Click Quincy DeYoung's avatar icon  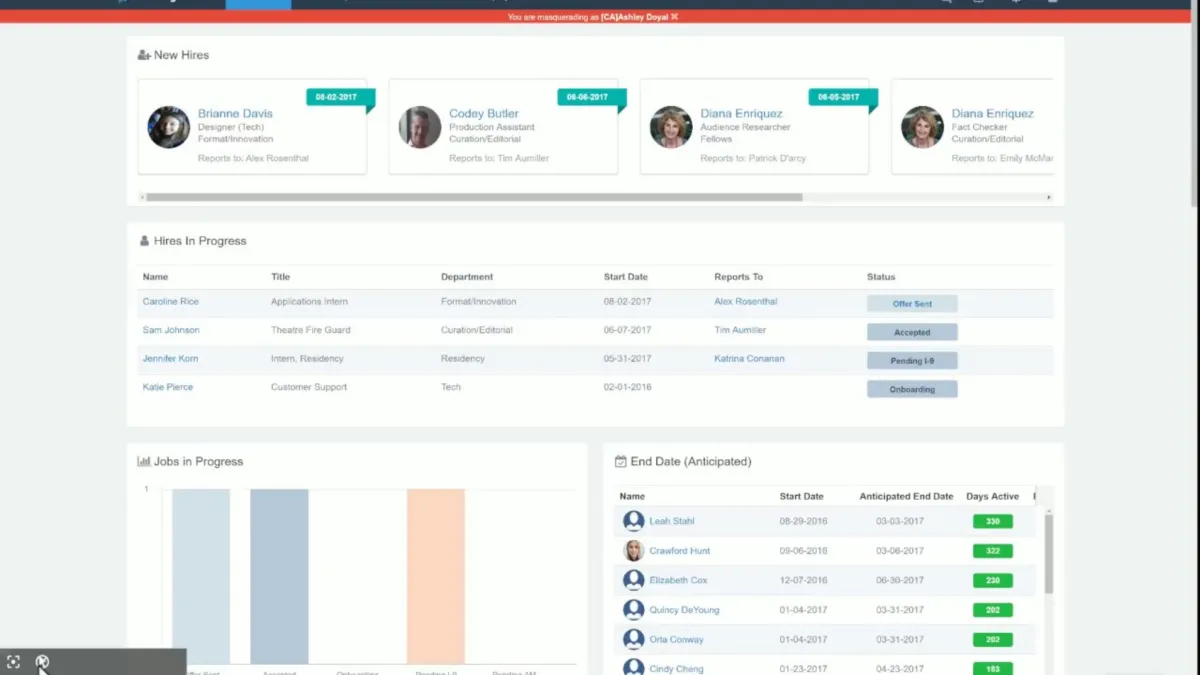click(634, 610)
